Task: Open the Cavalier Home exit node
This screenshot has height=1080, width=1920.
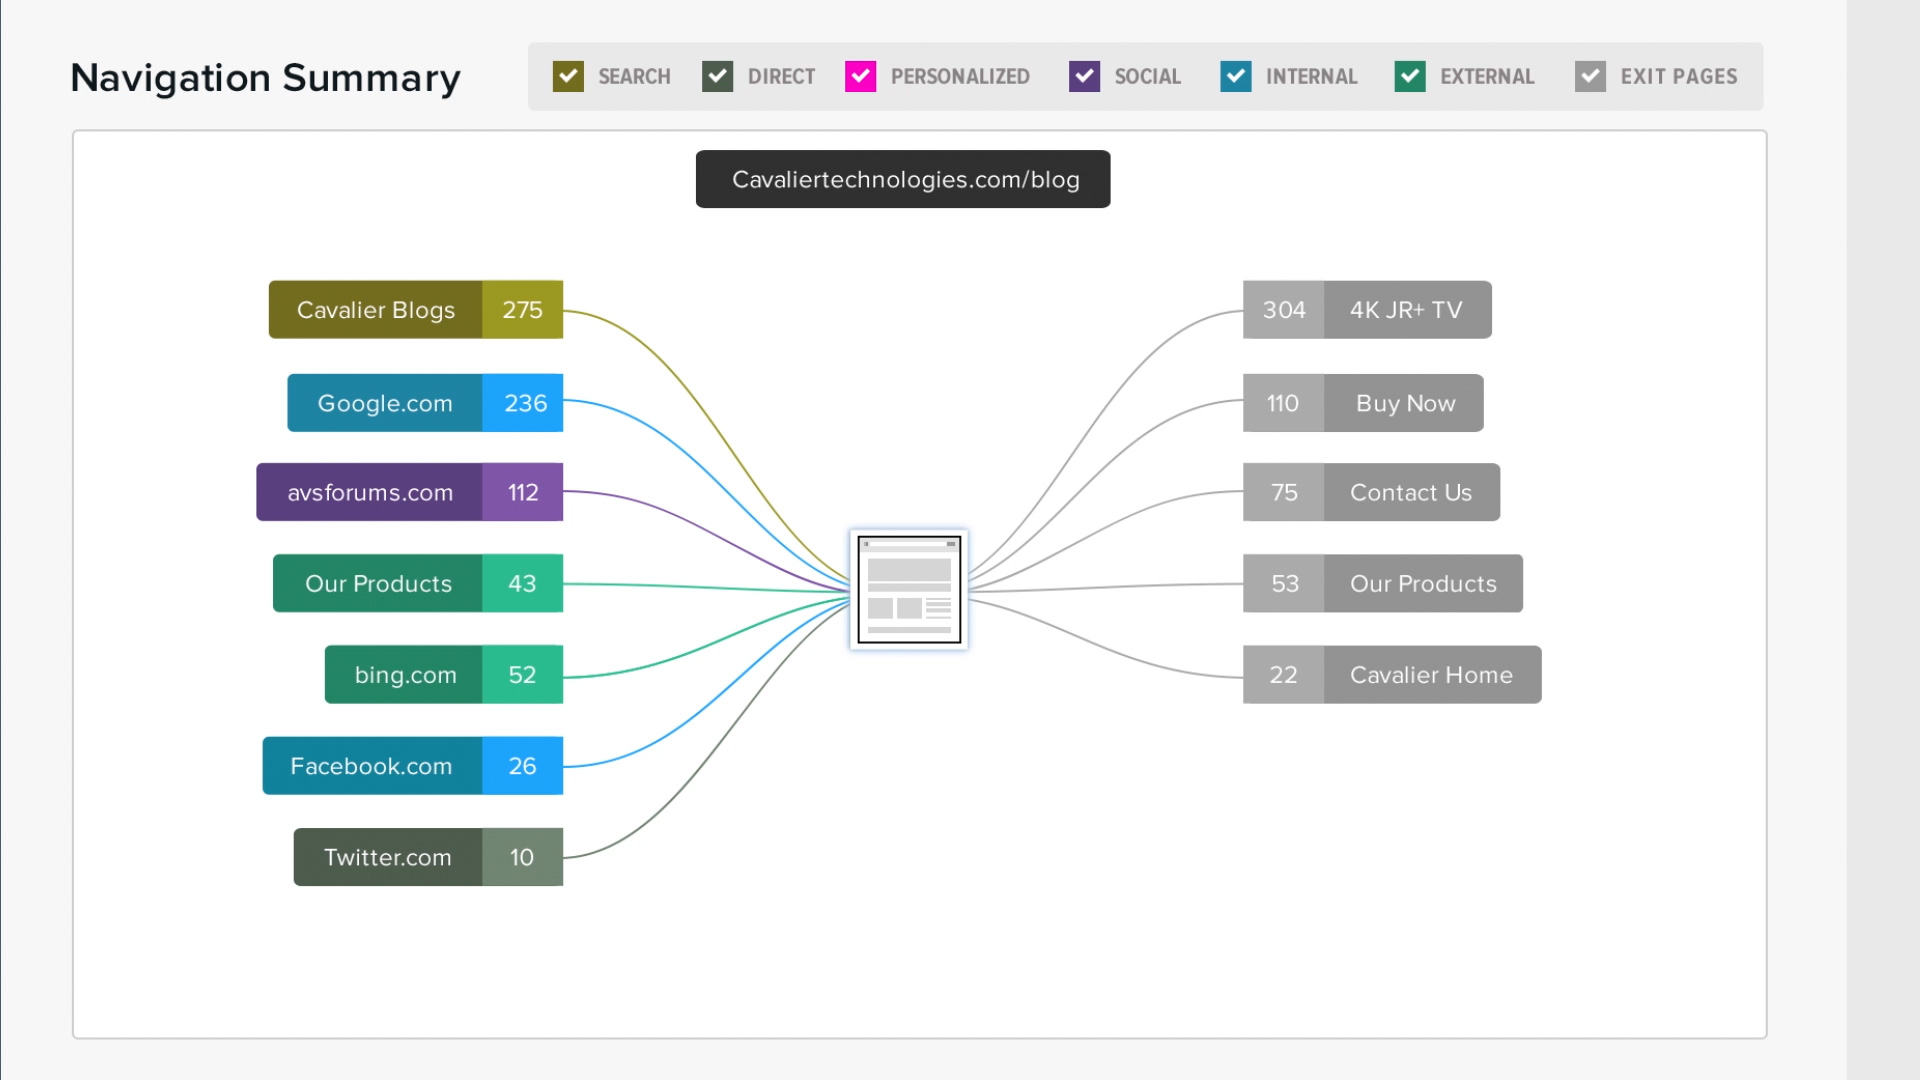Action: pyautogui.click(x=1392, y=675)
